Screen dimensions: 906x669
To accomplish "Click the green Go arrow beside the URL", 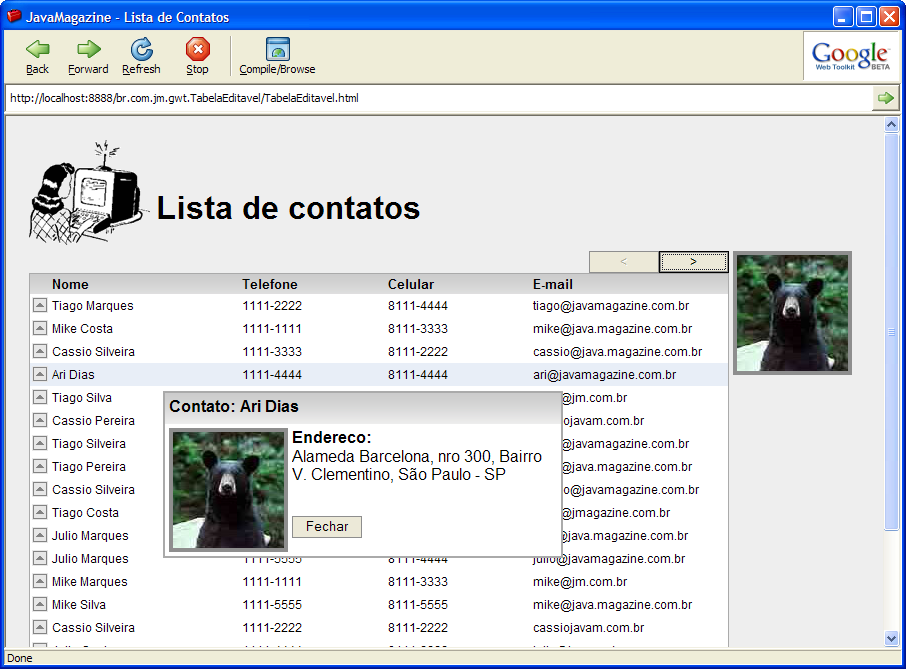I will (x=885, y=98).
